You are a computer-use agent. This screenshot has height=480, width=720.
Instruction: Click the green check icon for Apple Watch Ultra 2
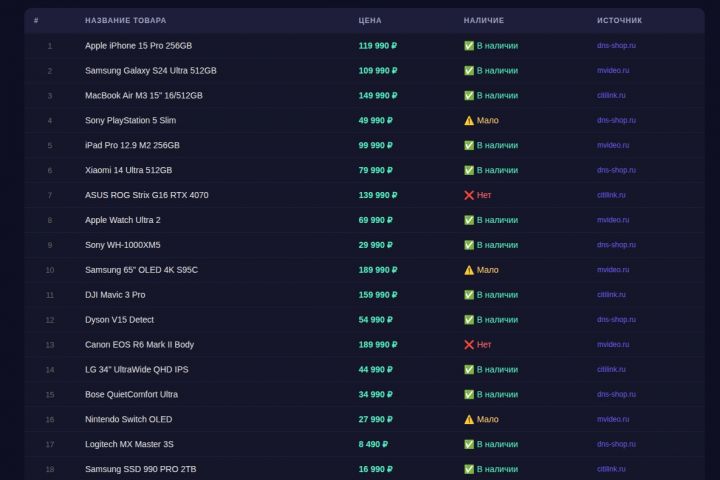point(469,220)
